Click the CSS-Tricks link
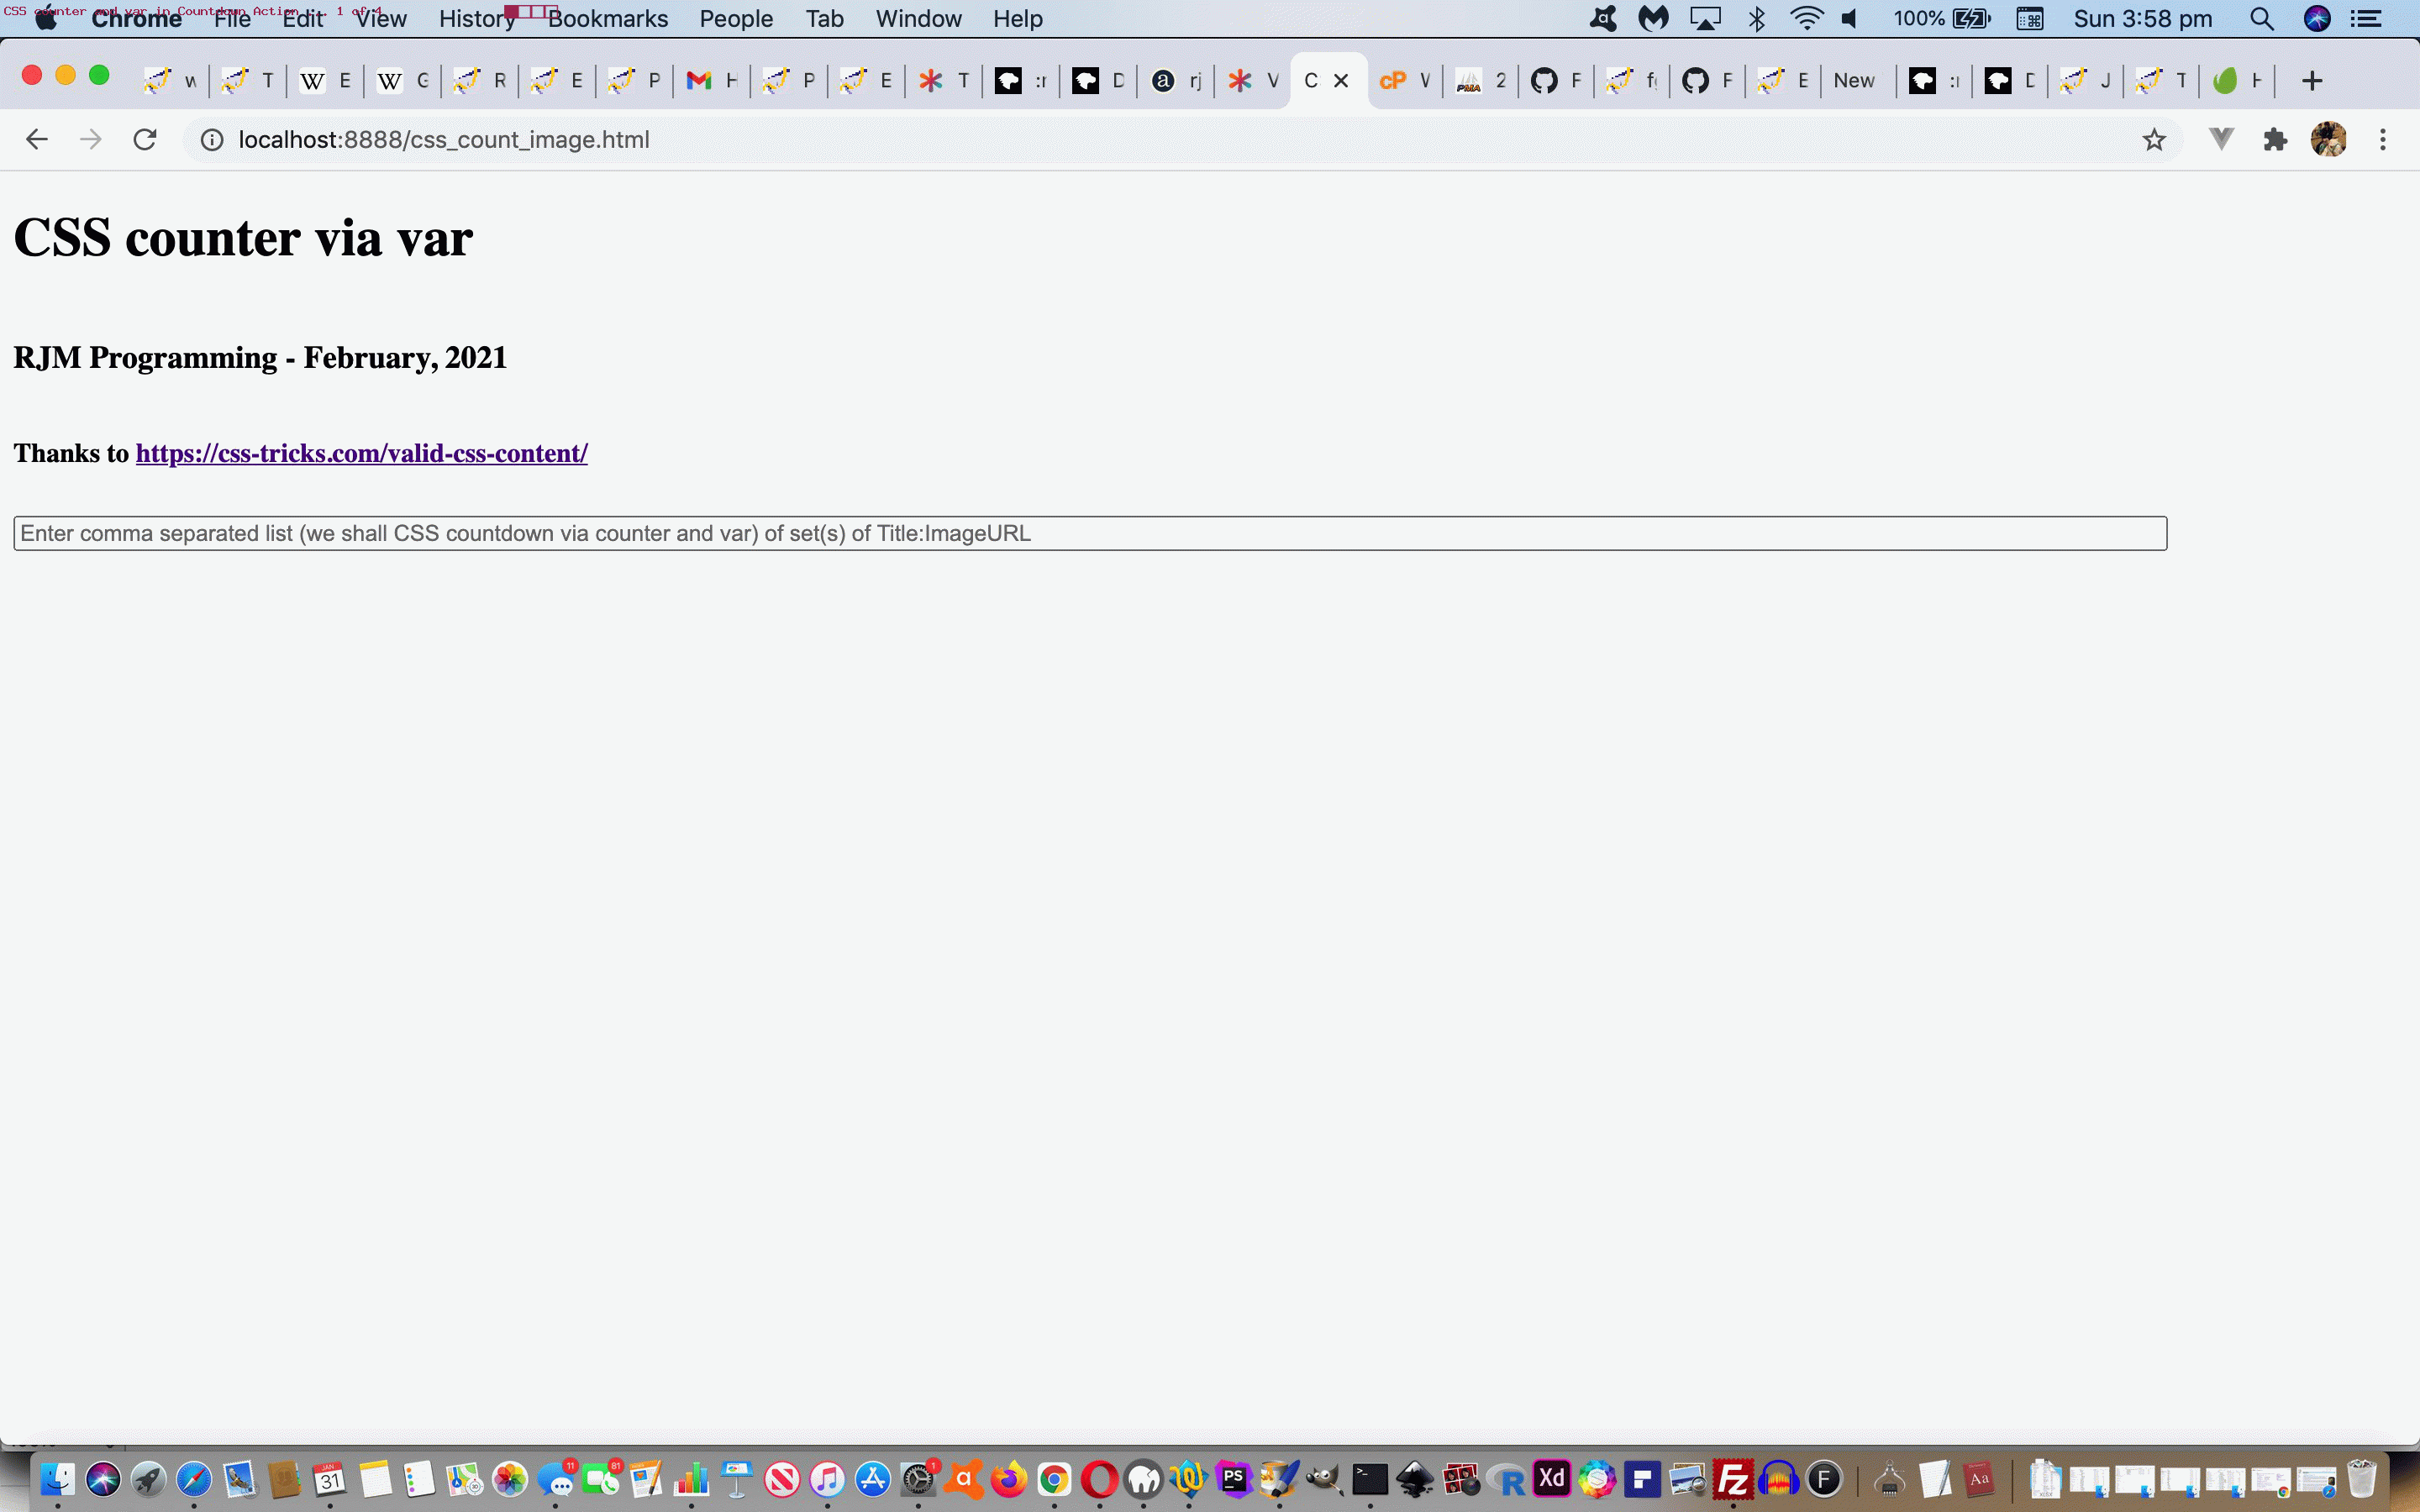2420x1512 pixels. click(x=360, y=453)
